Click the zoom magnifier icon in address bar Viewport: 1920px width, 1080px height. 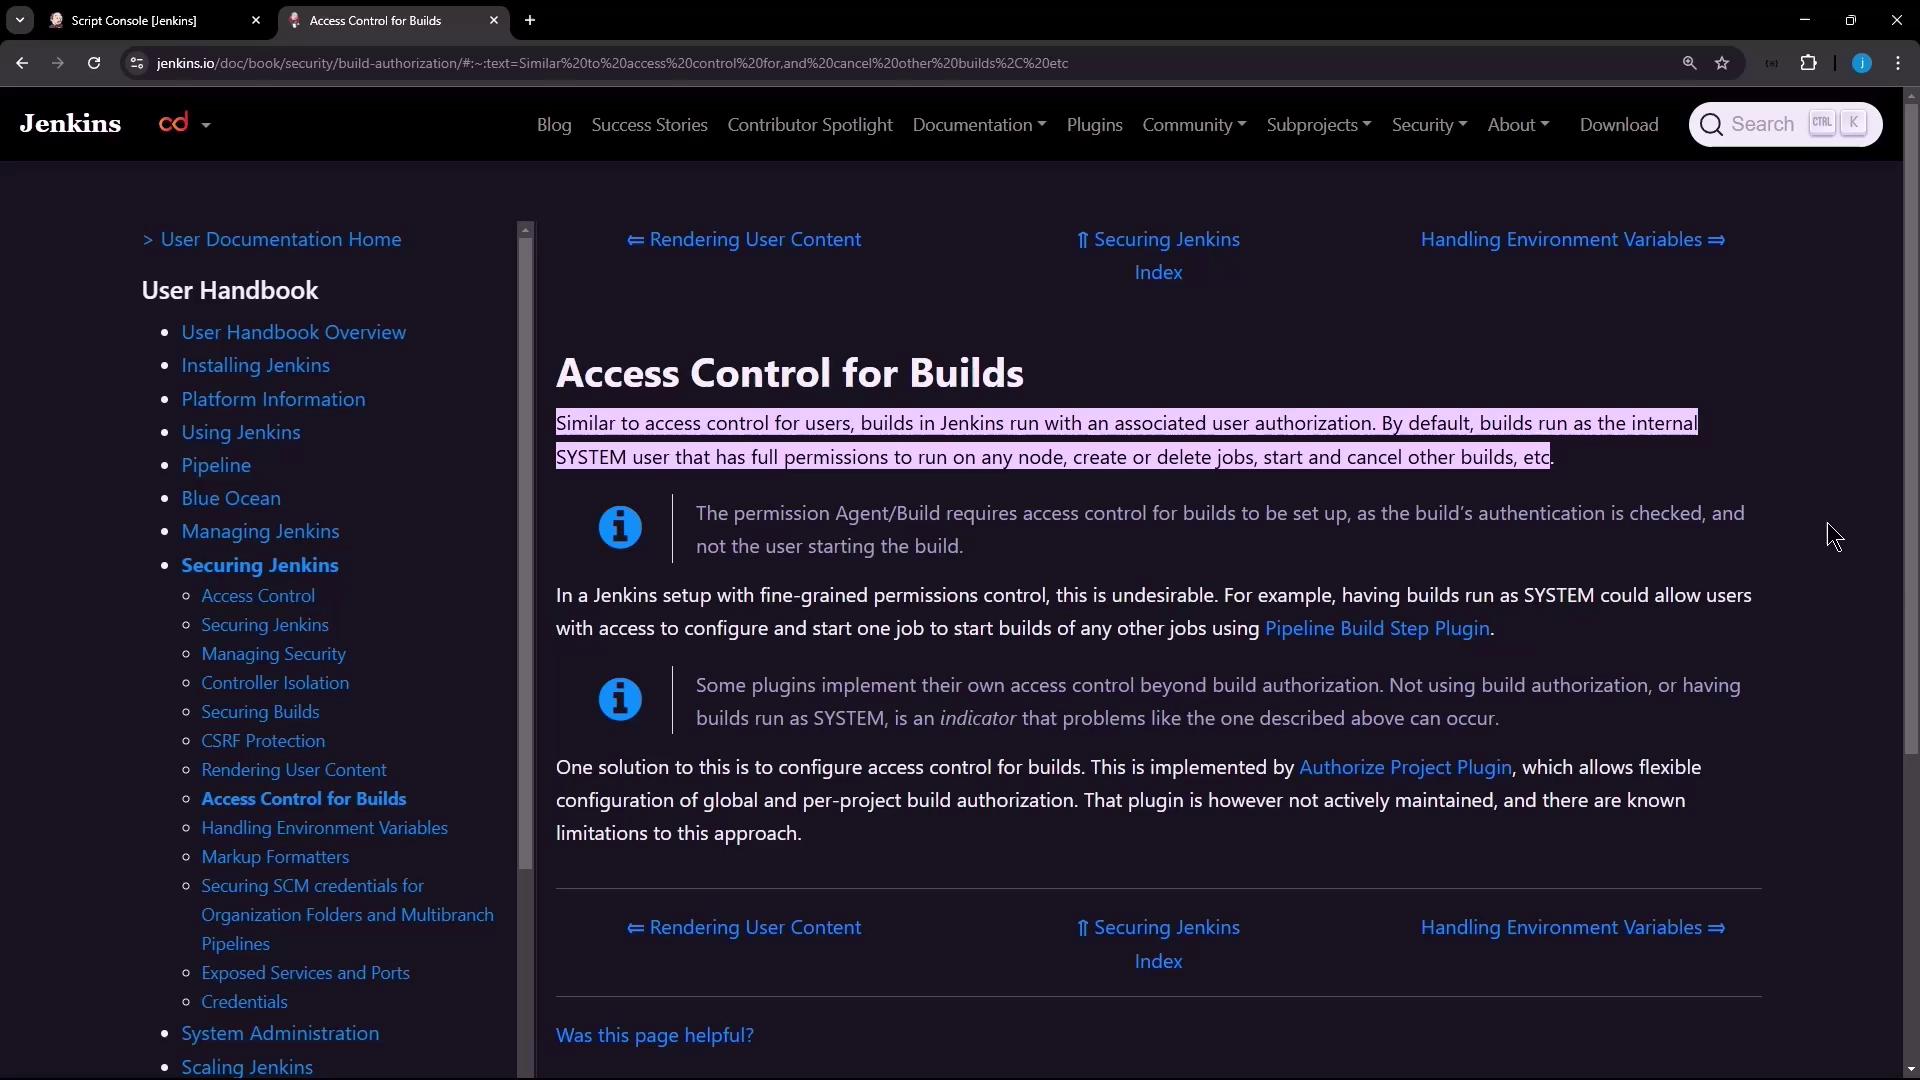pos(1689,63)
